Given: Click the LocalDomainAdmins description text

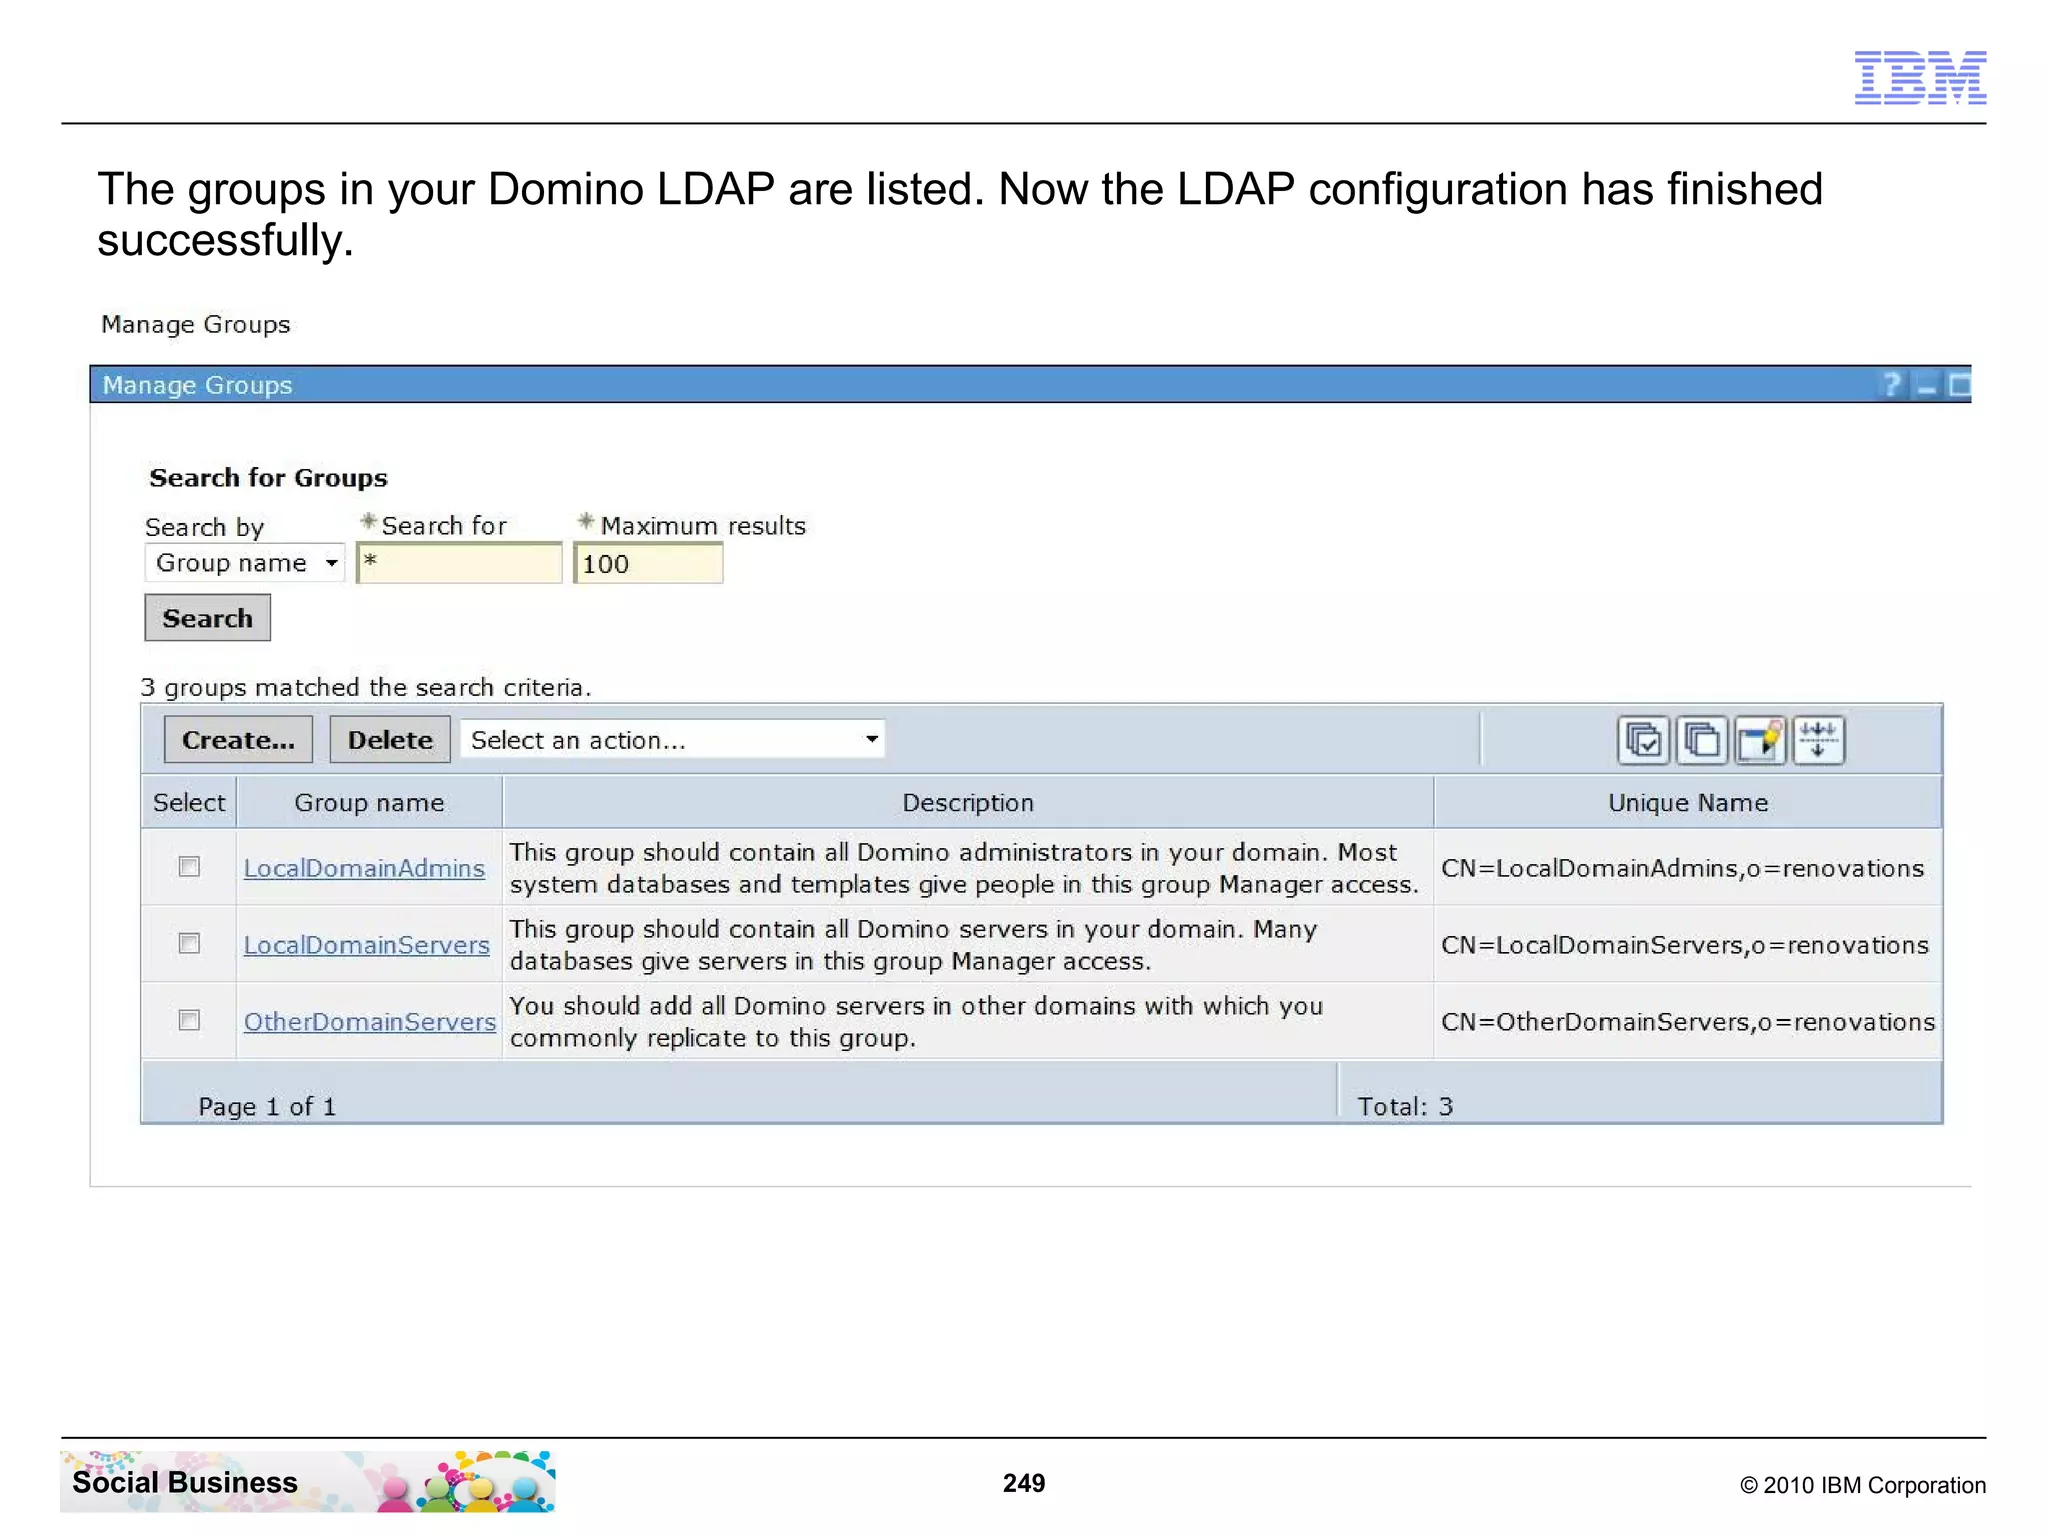Looking at the screenshot, I should pyautogui.click(x=964, y=868).
